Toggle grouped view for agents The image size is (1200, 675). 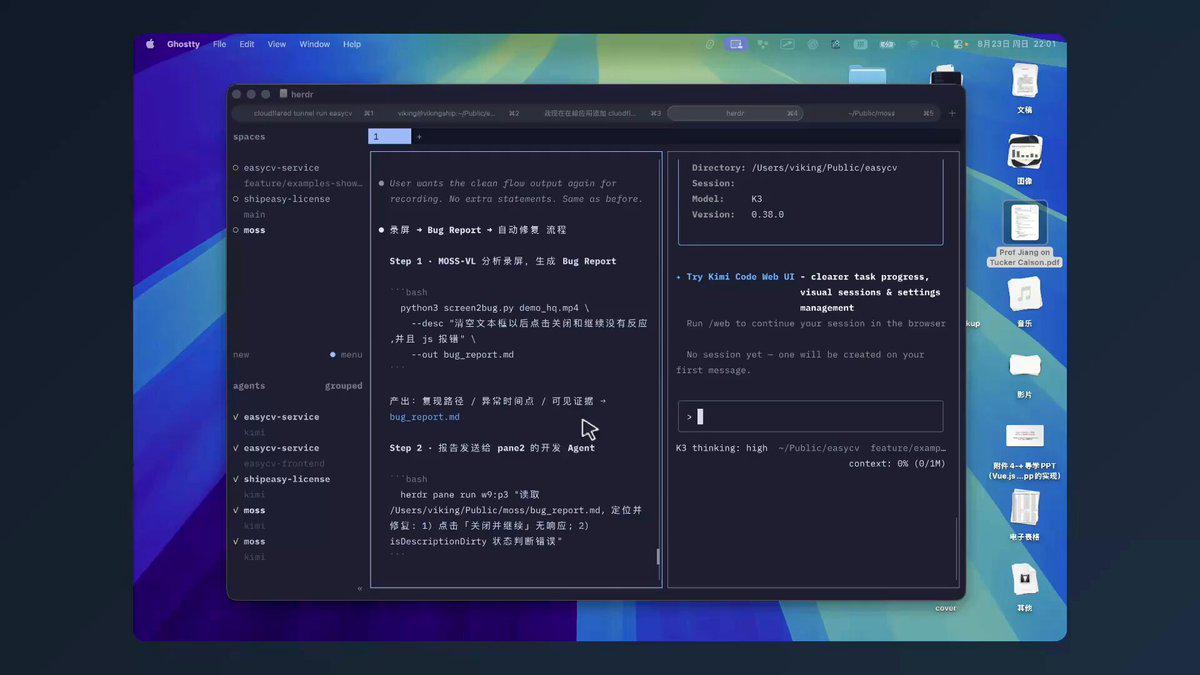pos(343,386)
